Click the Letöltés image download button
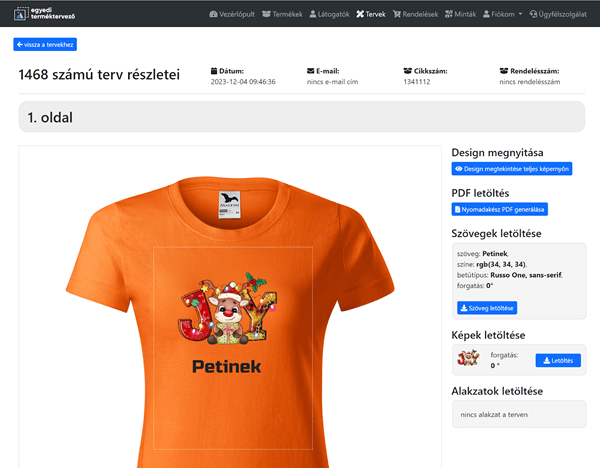The width and height of the screenshot is (600, 468). point(558,360)
